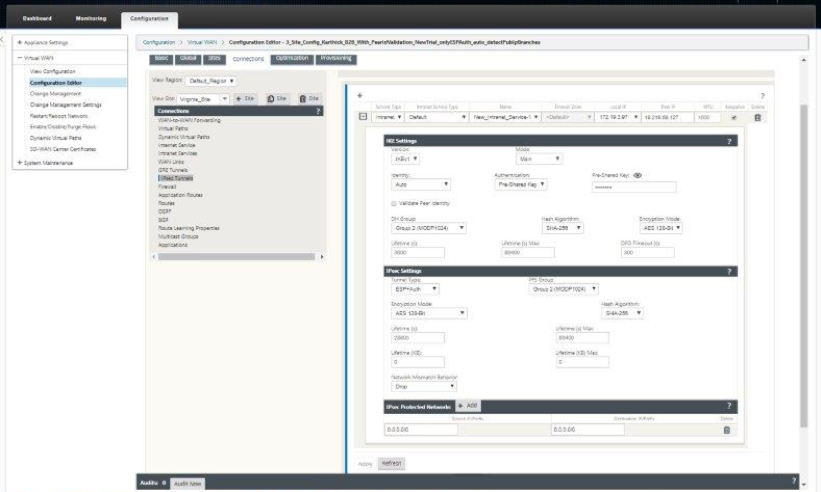This screenshot has width=821, height=492.
Task: Open help for IPsec Settings
Action: click(x=729, y=271)
